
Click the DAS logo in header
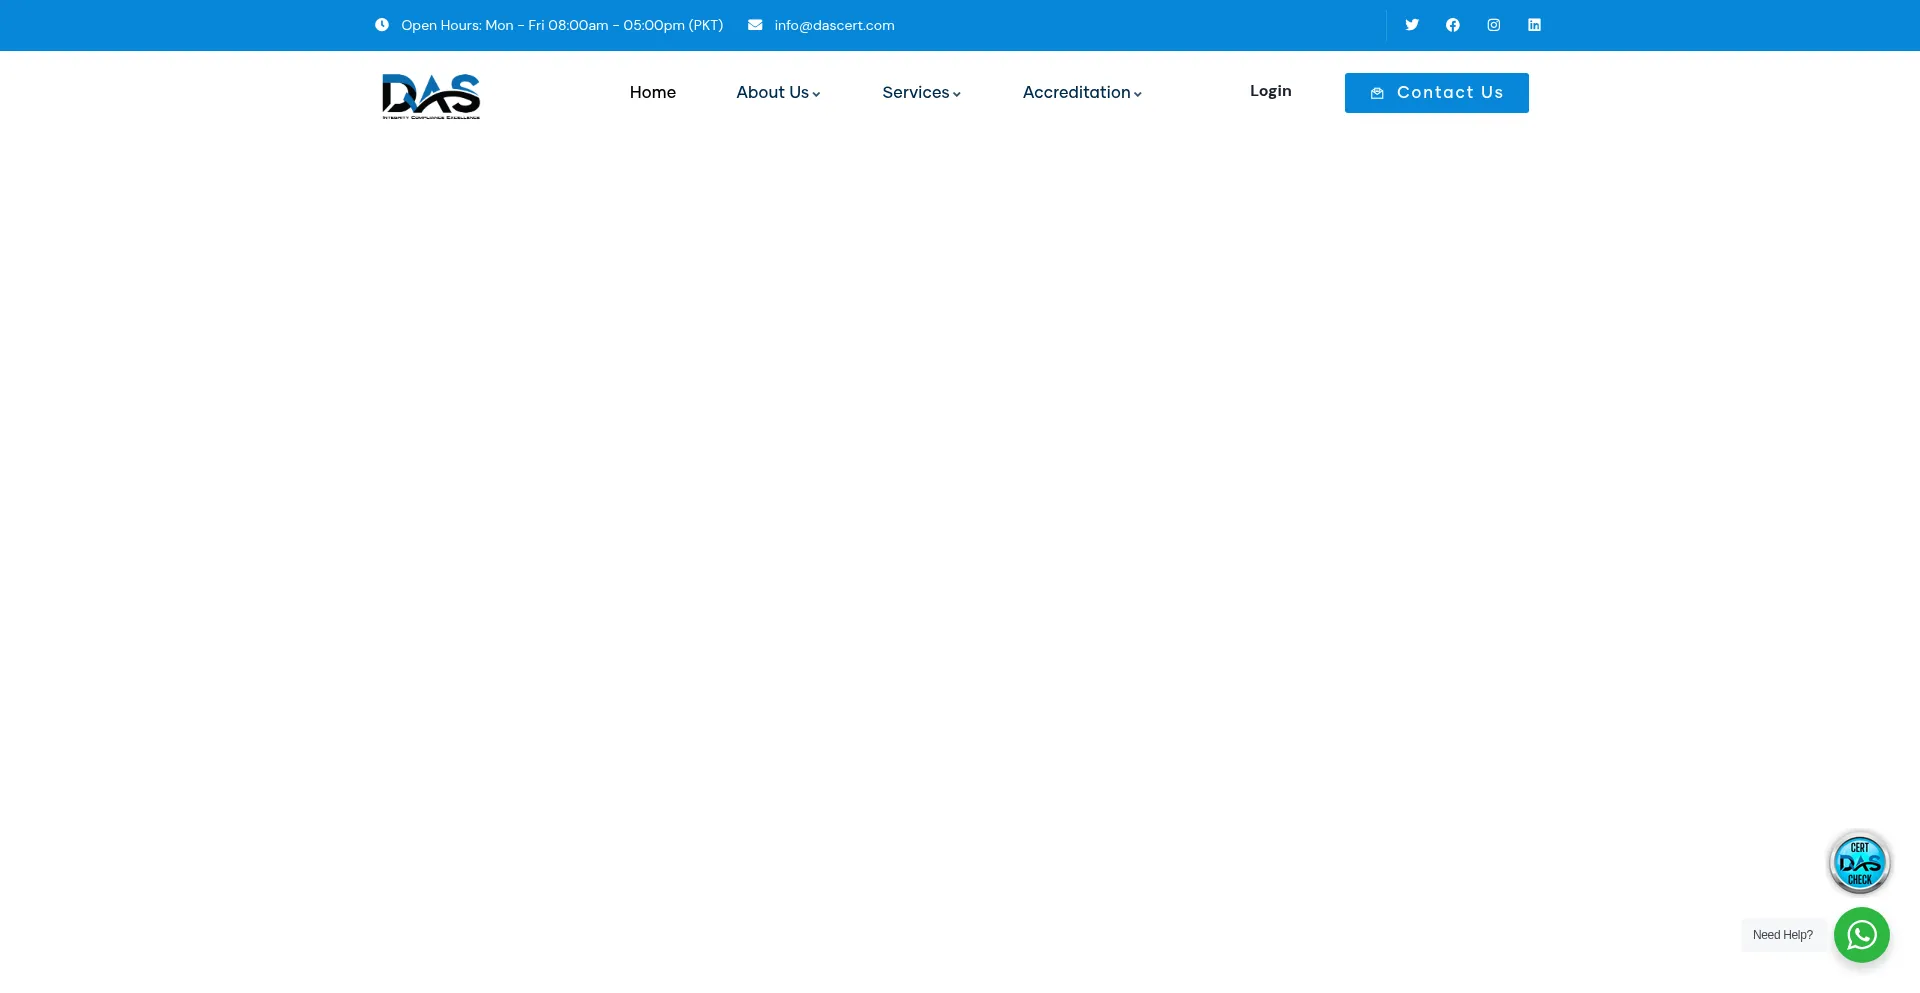click(x=431, y=96)
